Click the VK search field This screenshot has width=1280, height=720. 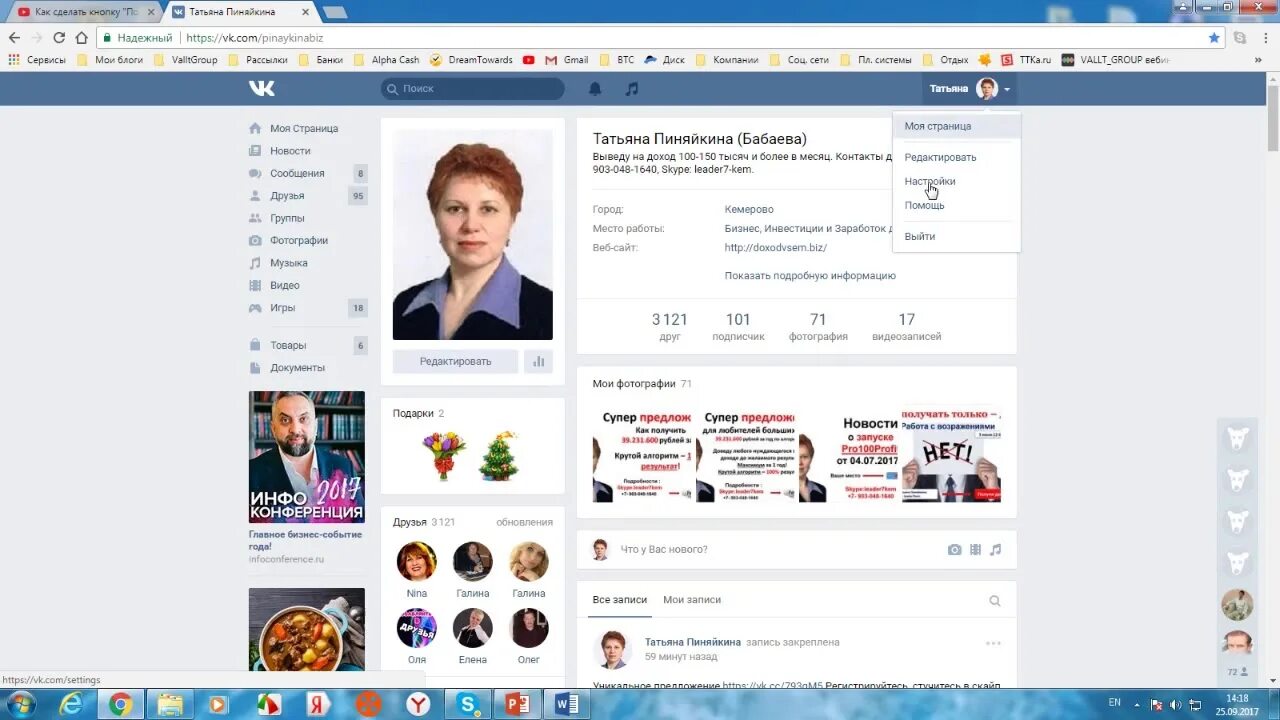pyautogui.click(x=473, y=89)
